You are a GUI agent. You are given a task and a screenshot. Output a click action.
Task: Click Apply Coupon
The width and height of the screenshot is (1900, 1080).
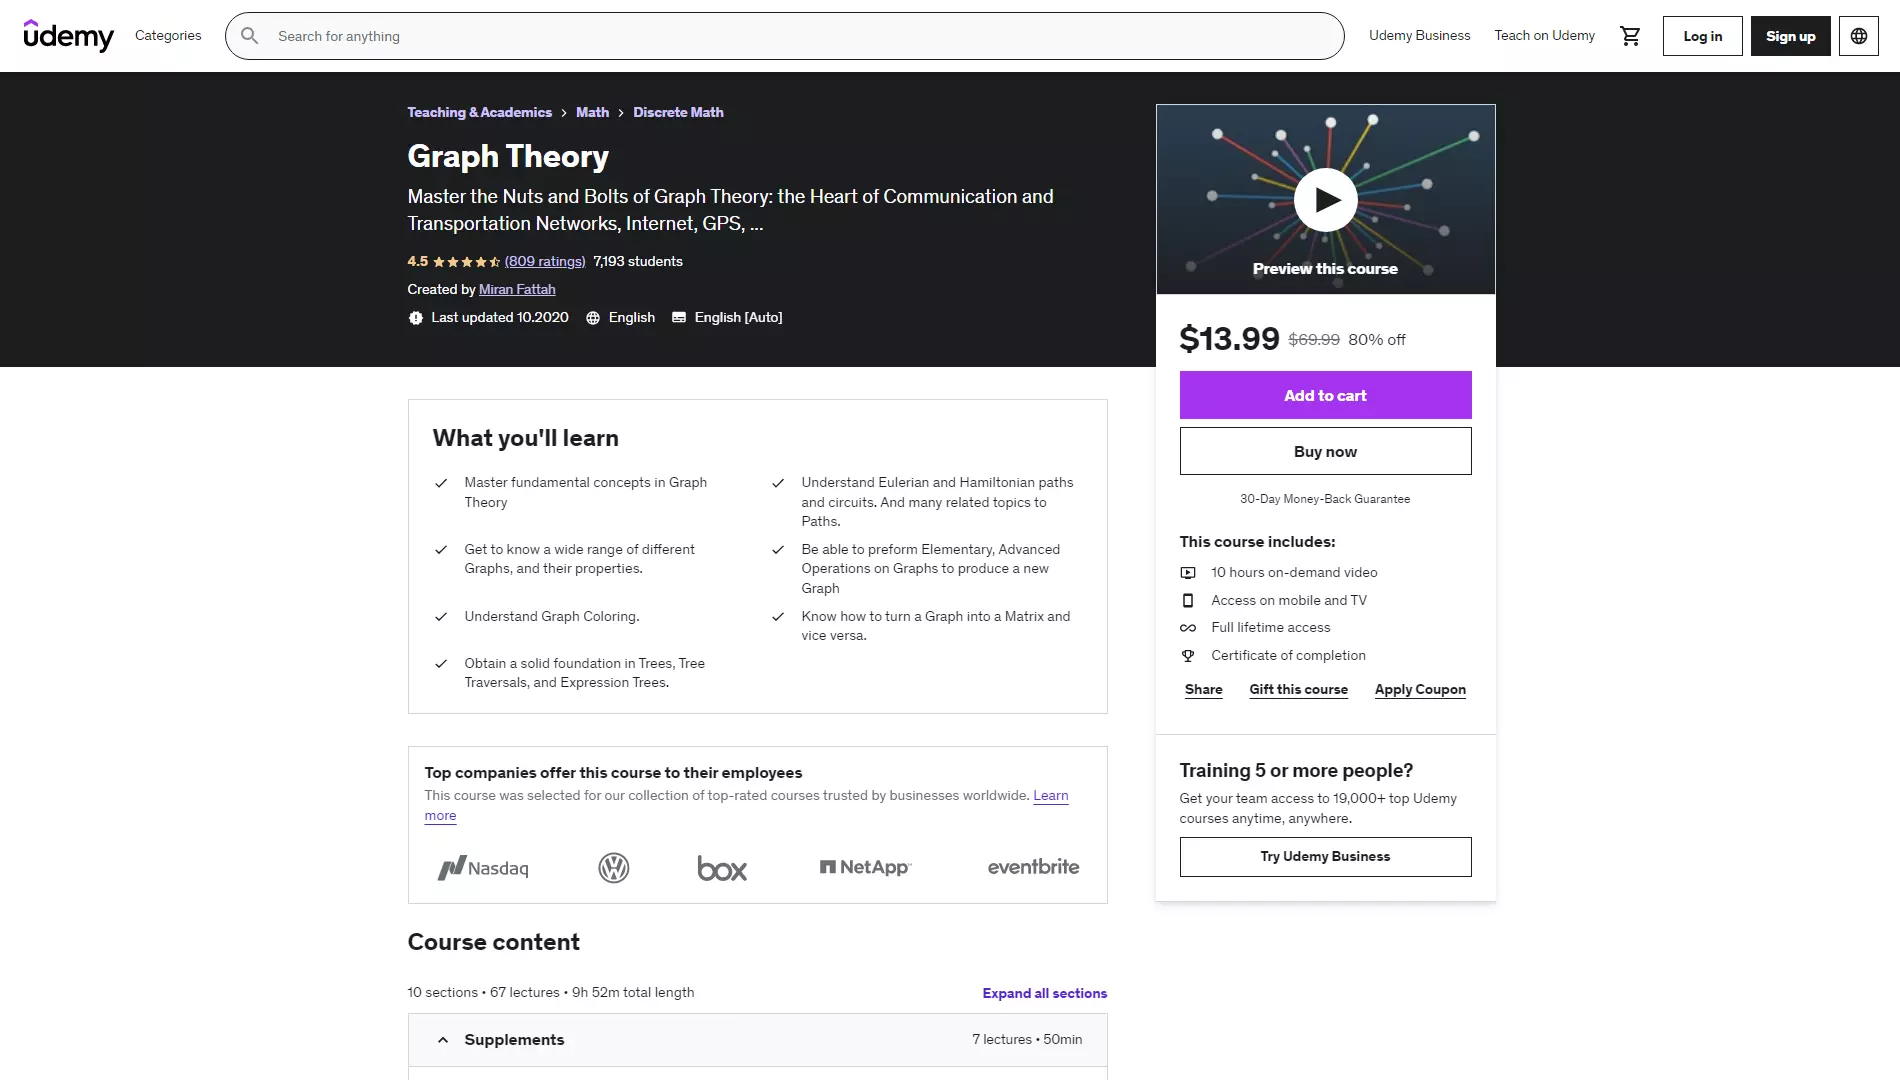(x=1420, y=690)
